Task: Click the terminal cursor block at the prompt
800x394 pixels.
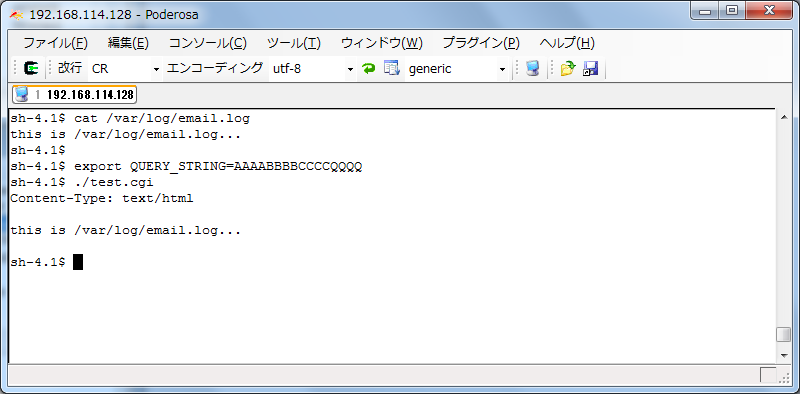Action: click(78, 262)
